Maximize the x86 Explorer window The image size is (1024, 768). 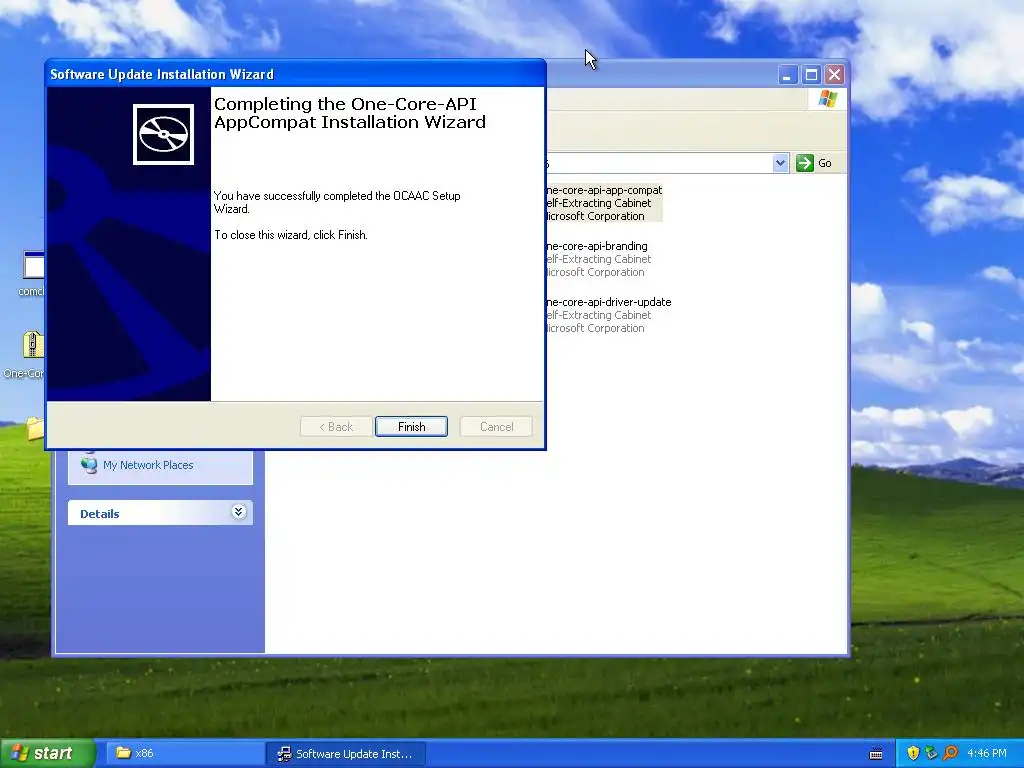point(811,75)
